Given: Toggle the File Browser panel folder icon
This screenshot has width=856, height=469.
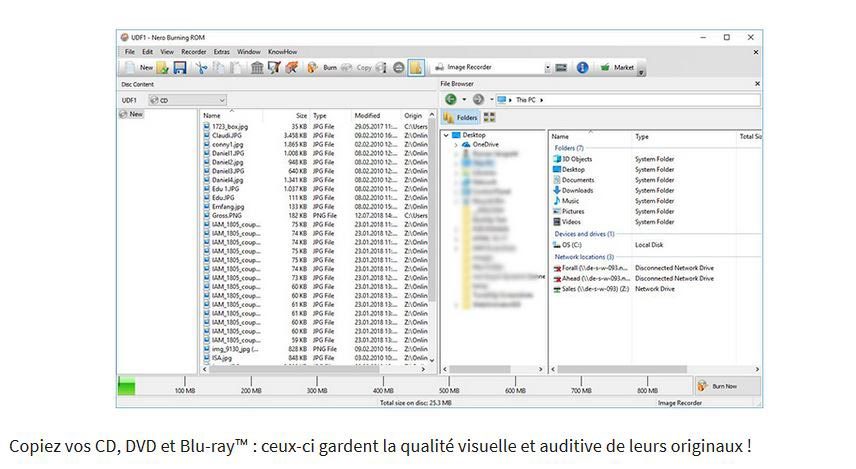Looking at the screenshot, I should click(416, 68).
